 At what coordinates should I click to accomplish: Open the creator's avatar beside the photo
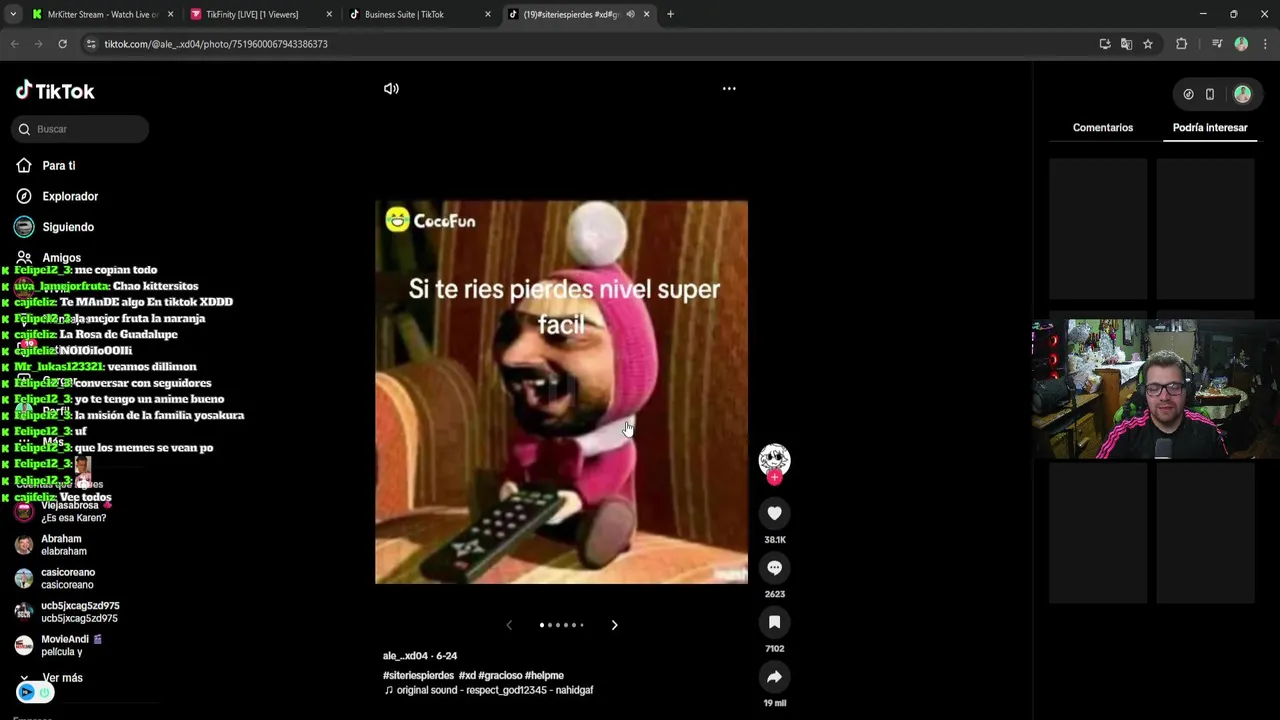774,459
